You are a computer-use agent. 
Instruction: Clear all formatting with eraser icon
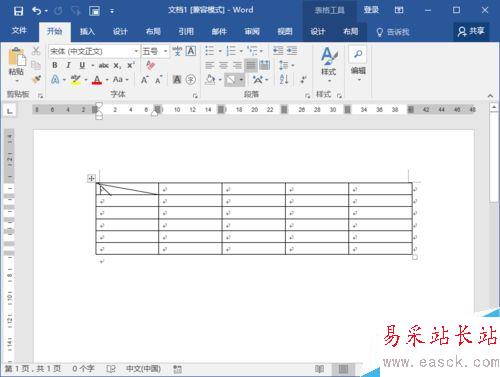150,65
